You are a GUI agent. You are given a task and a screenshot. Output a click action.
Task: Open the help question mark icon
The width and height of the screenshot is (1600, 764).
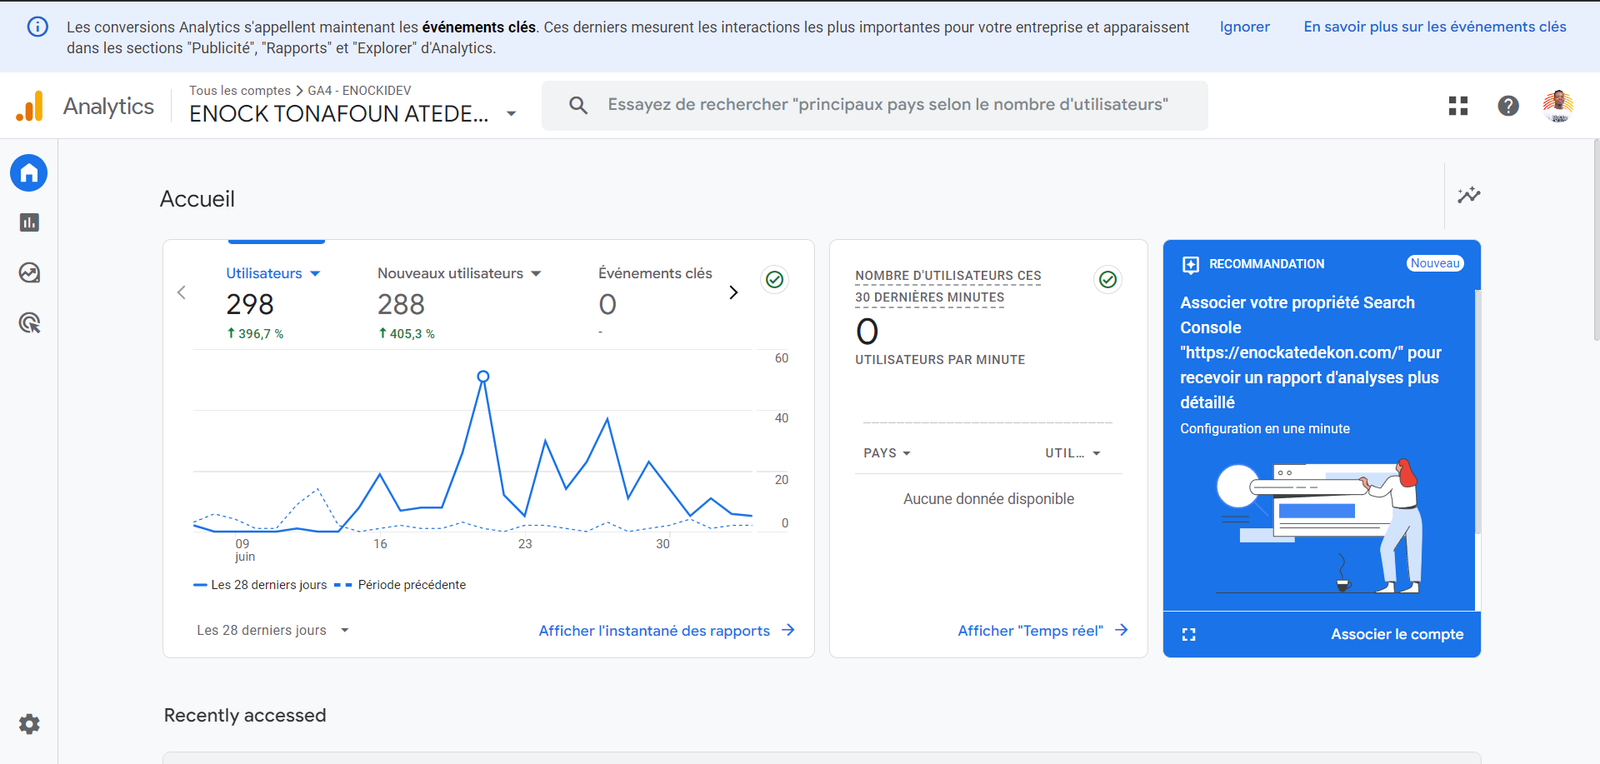click(x=1508, y=105)
